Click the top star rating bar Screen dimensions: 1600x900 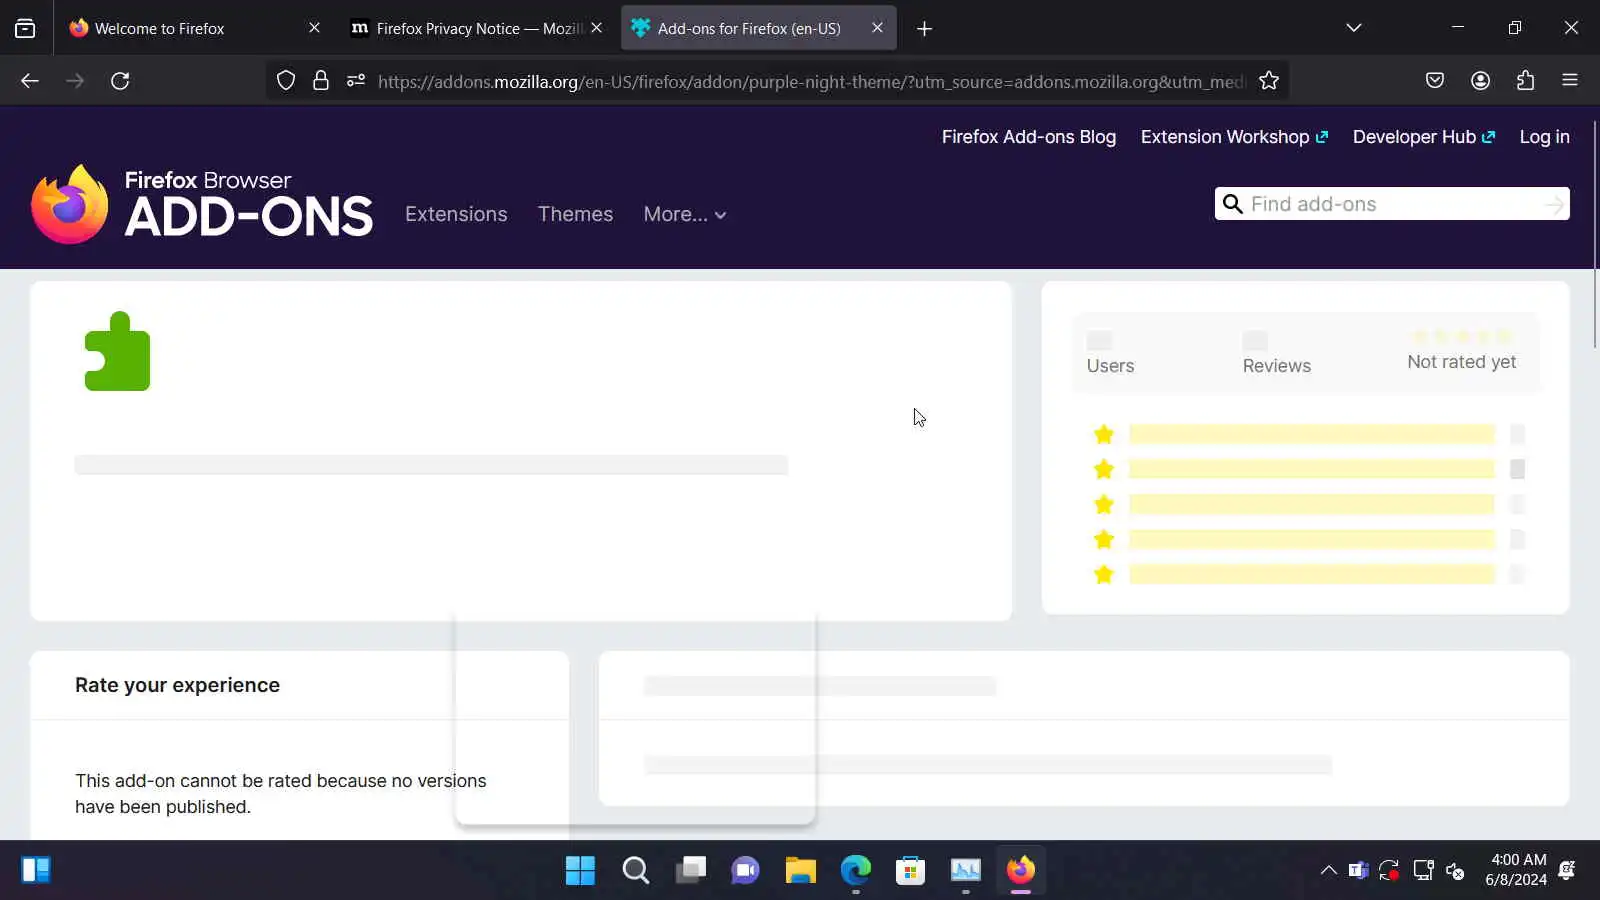(1312, 434)
